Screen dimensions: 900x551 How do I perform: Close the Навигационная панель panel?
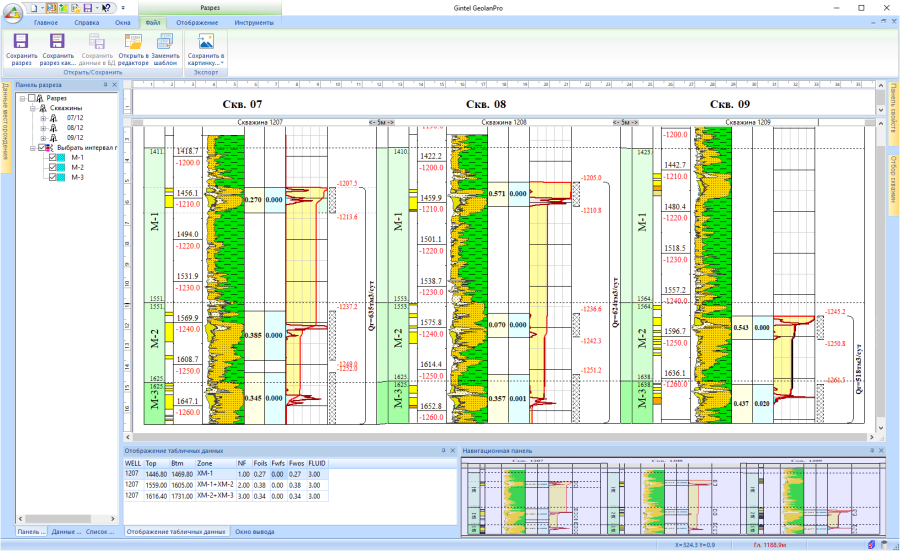tap(882, 451)
